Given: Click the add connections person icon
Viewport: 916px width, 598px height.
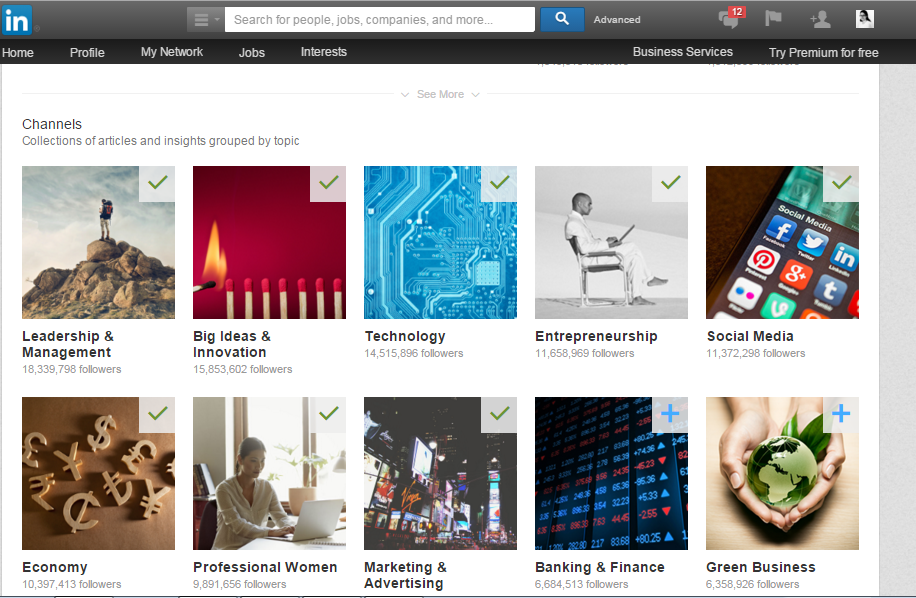Looking at the screenshot, I should pyautogui.click(x=820, y=19).
